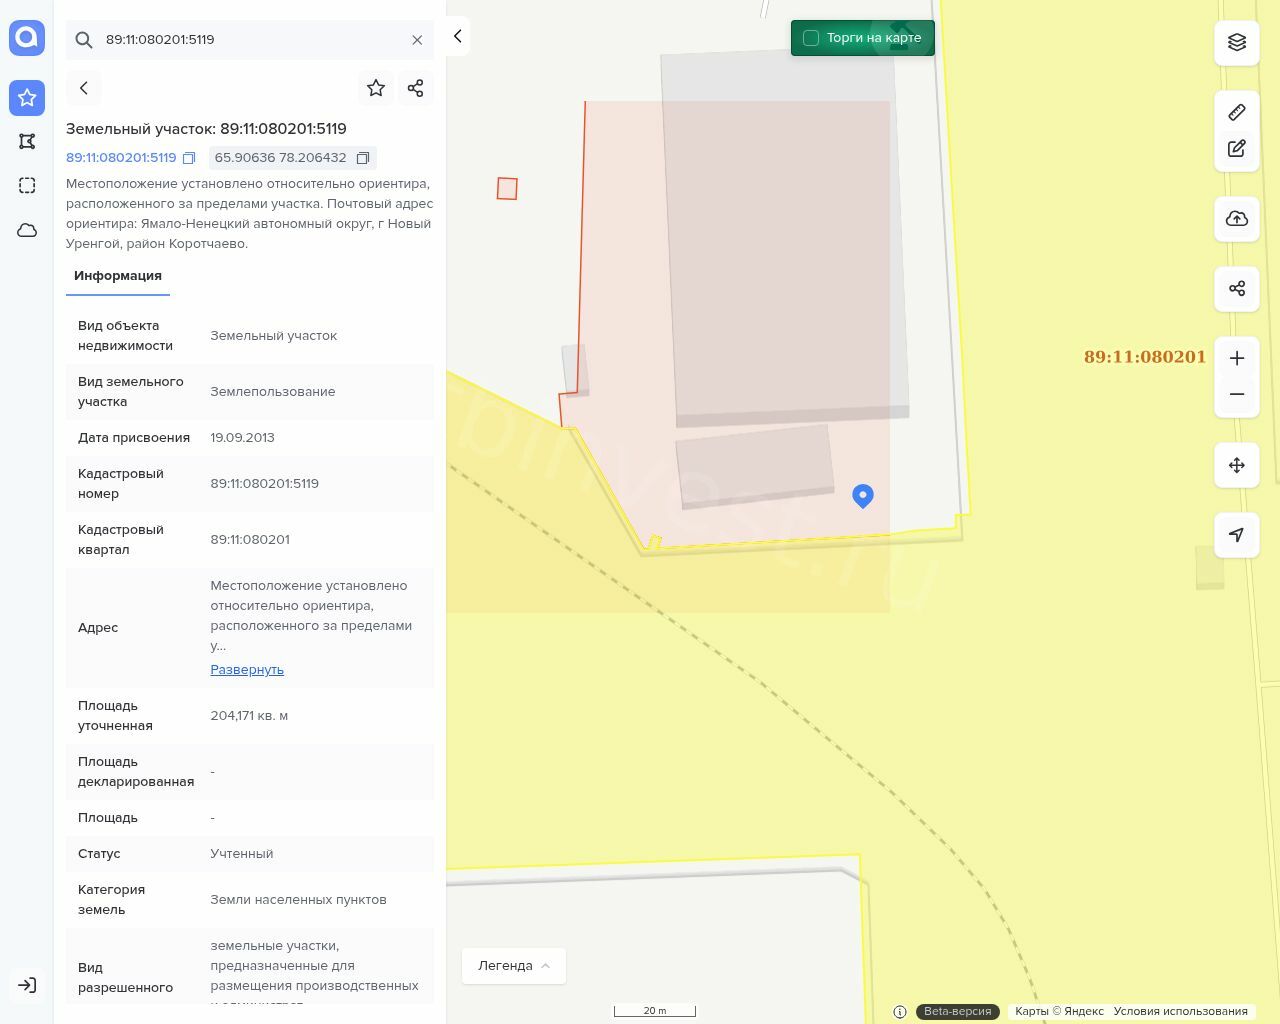The width and height of the screenshot is (1280, 1024).
Task: Copy coordinates 65.90636 78.206432
Action: click(363, 158)
